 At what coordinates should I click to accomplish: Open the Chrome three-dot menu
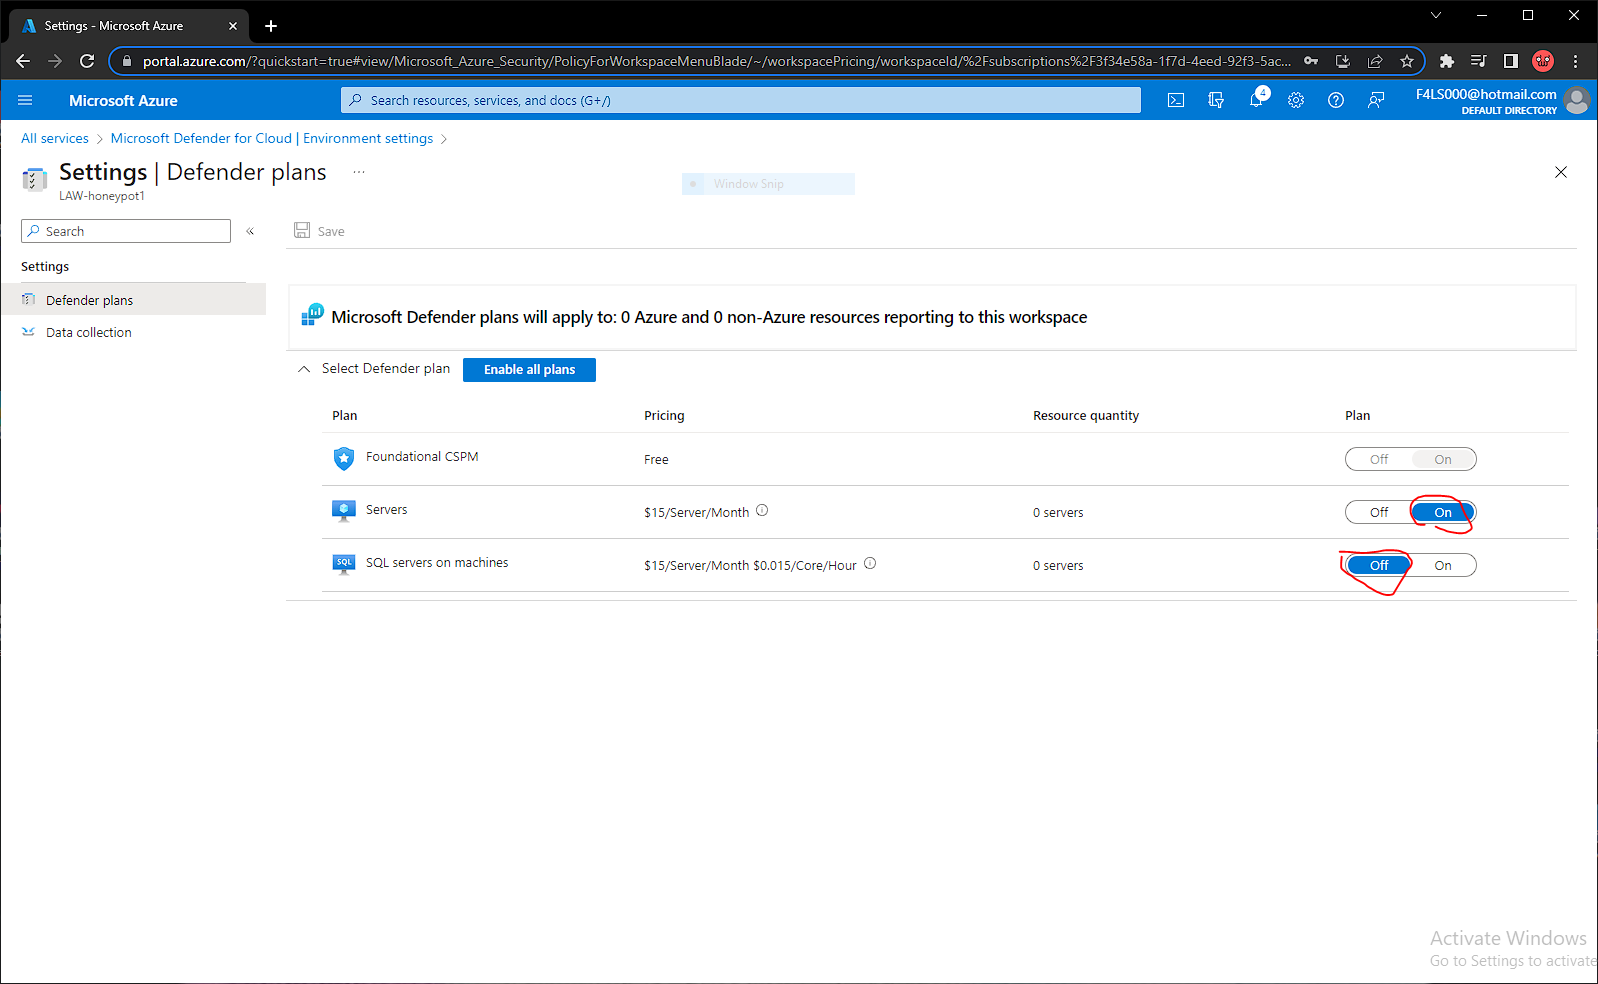1575,61
